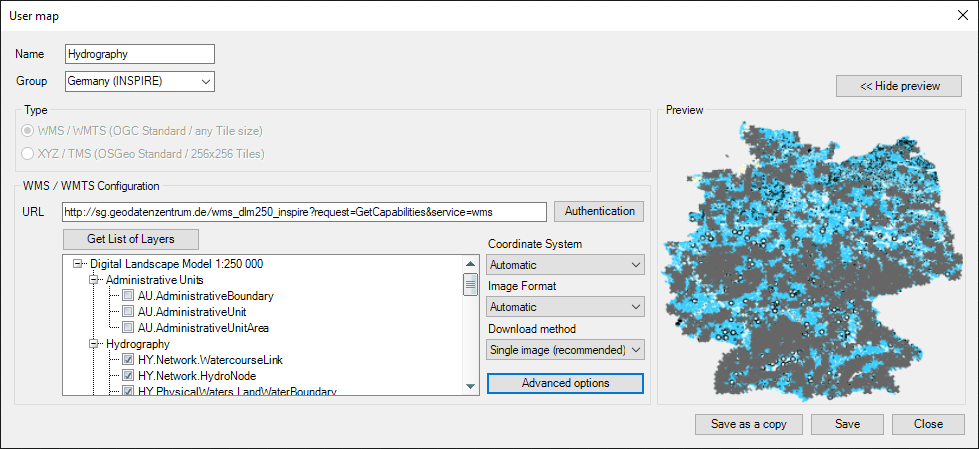Screen dimensions: 979x449
Task: Click the Get List of Layers button
Action: 131,239
